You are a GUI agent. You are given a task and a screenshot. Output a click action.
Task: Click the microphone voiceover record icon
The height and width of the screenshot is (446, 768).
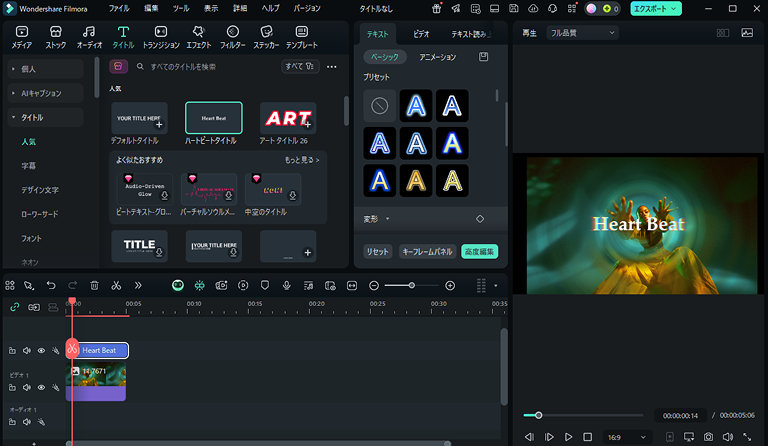pos(287,285)
